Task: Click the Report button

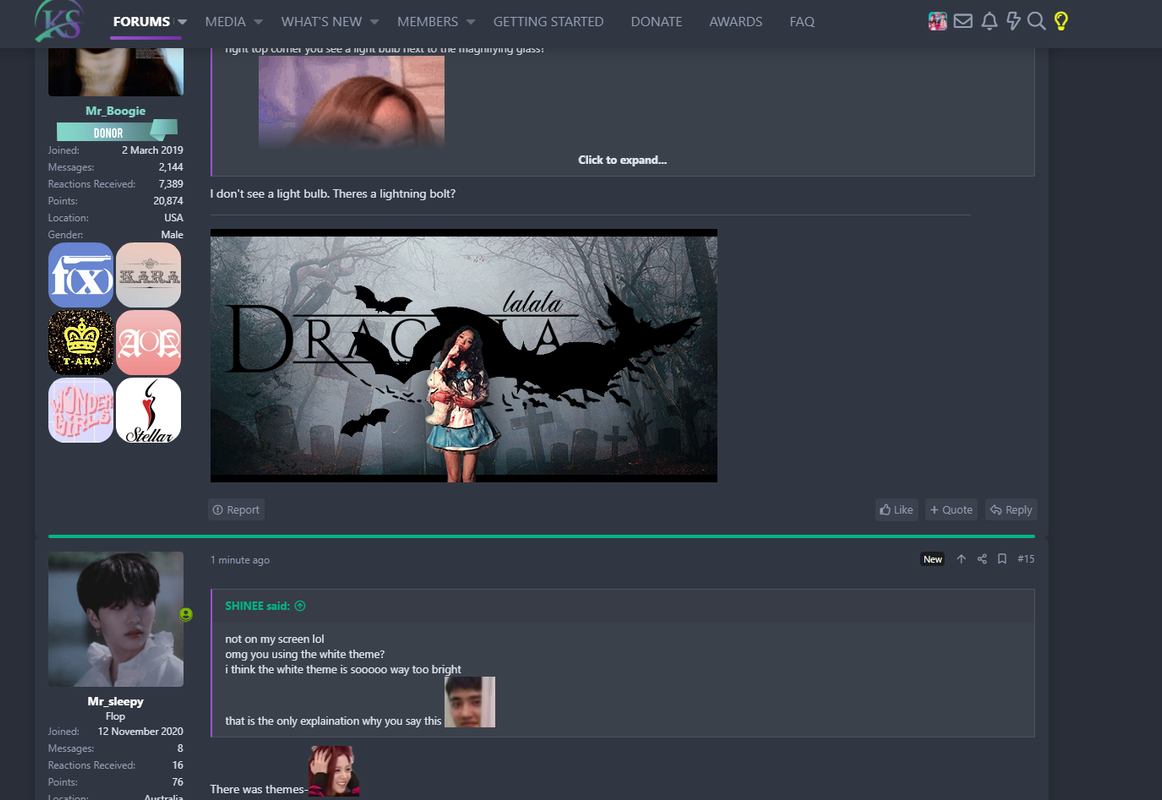Action: [x=236, y=510]
